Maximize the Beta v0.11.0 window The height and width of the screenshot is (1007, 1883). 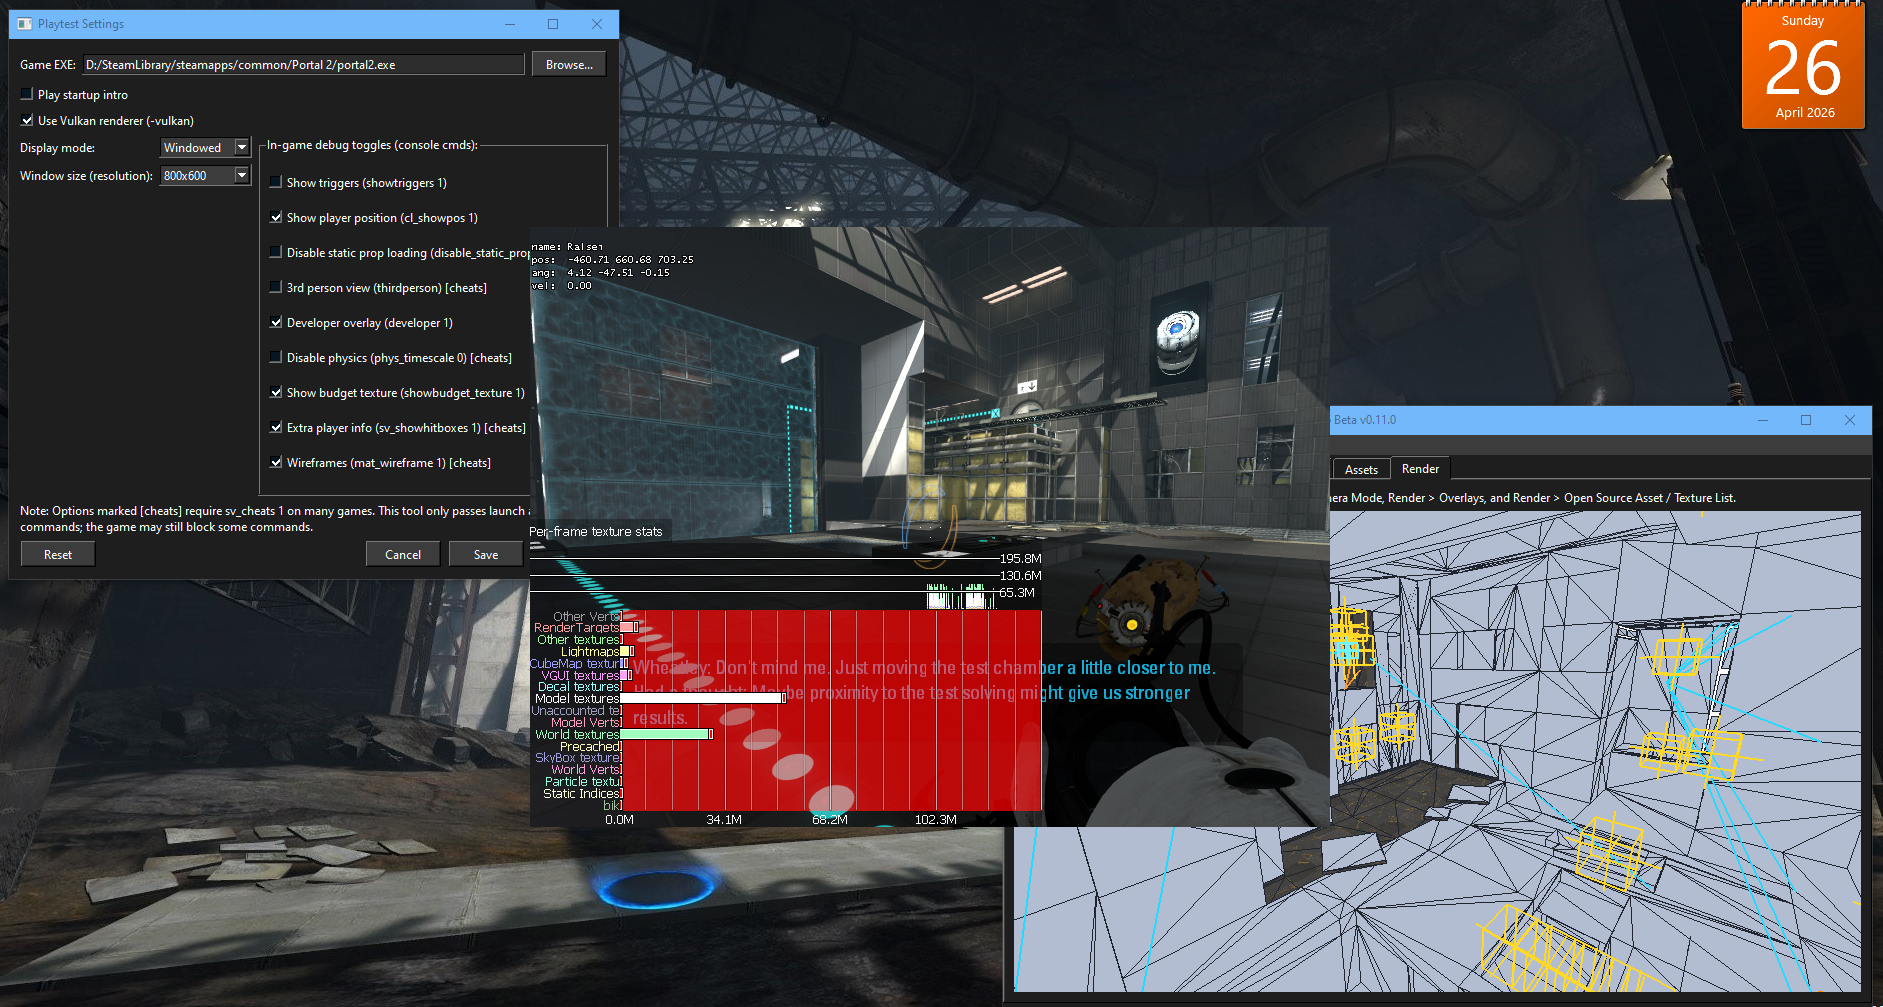[1806, 420]
